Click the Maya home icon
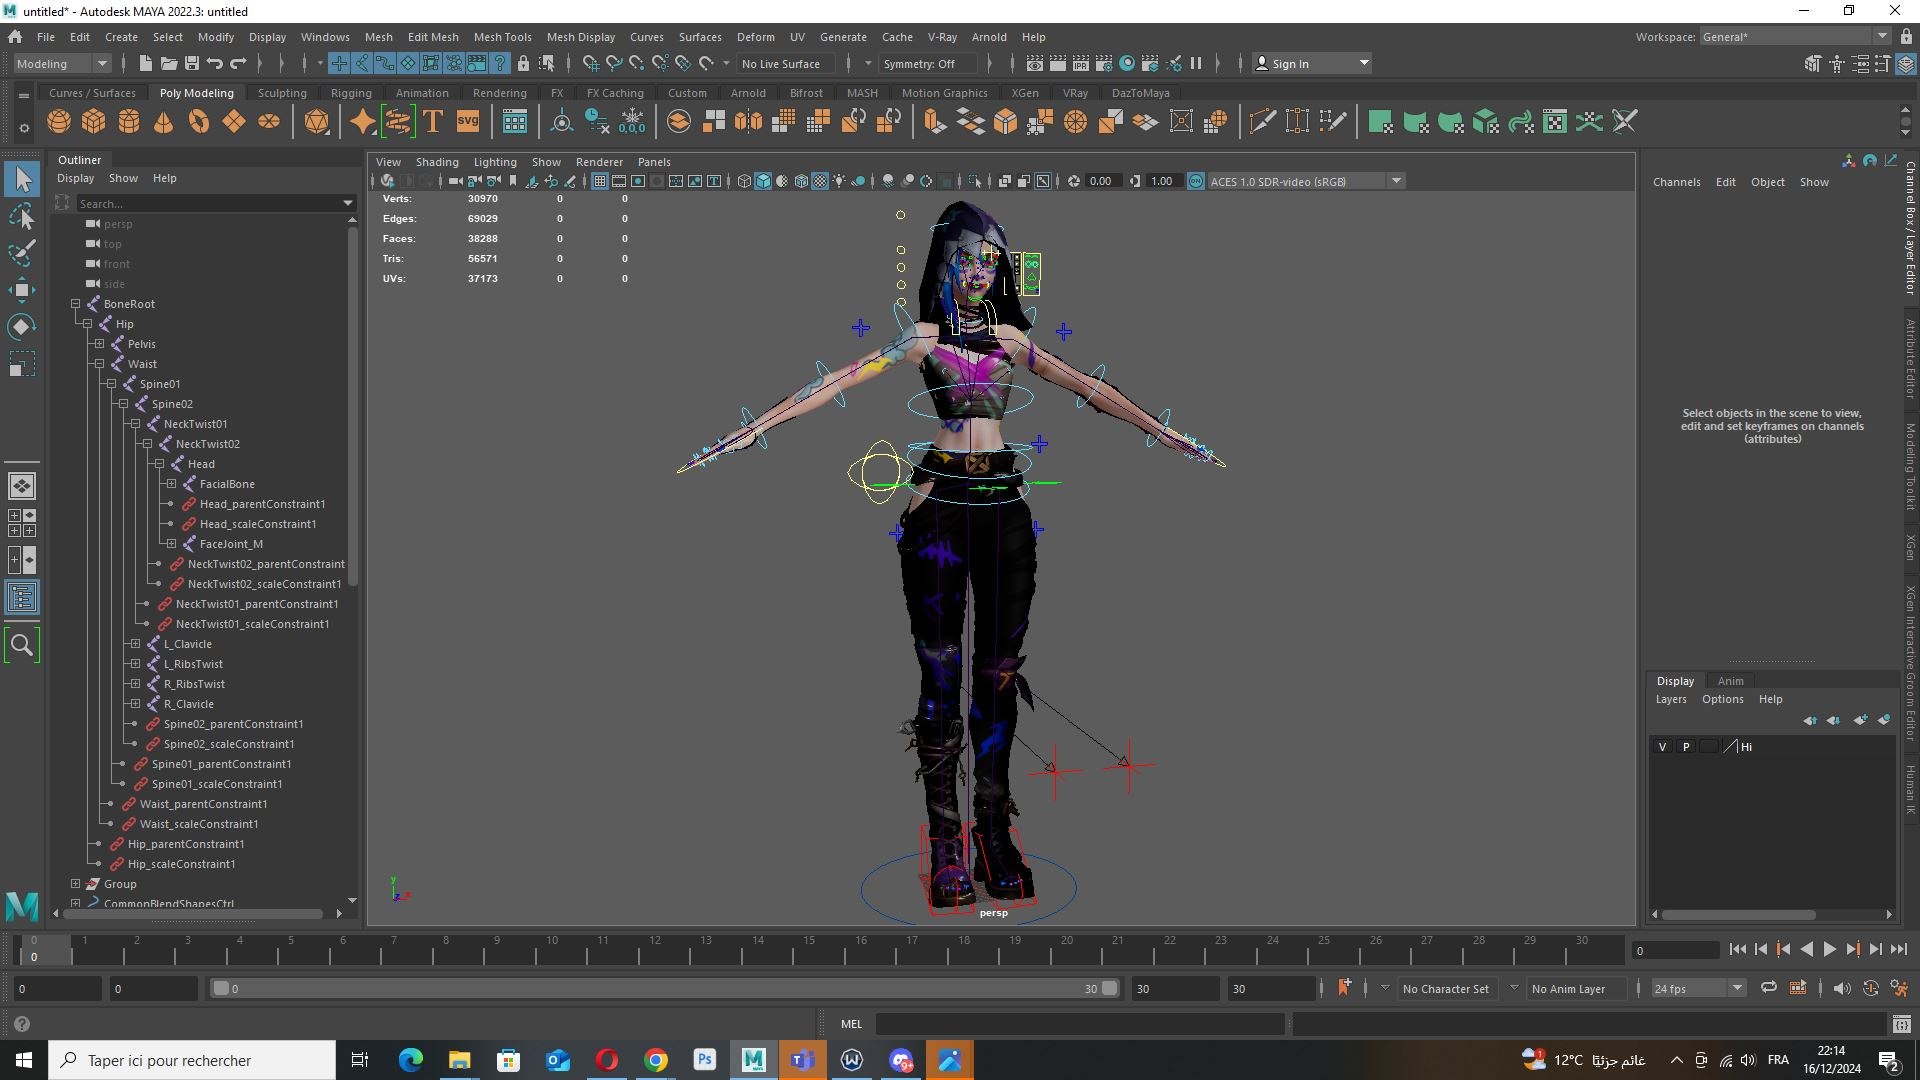 coord(15,37)
